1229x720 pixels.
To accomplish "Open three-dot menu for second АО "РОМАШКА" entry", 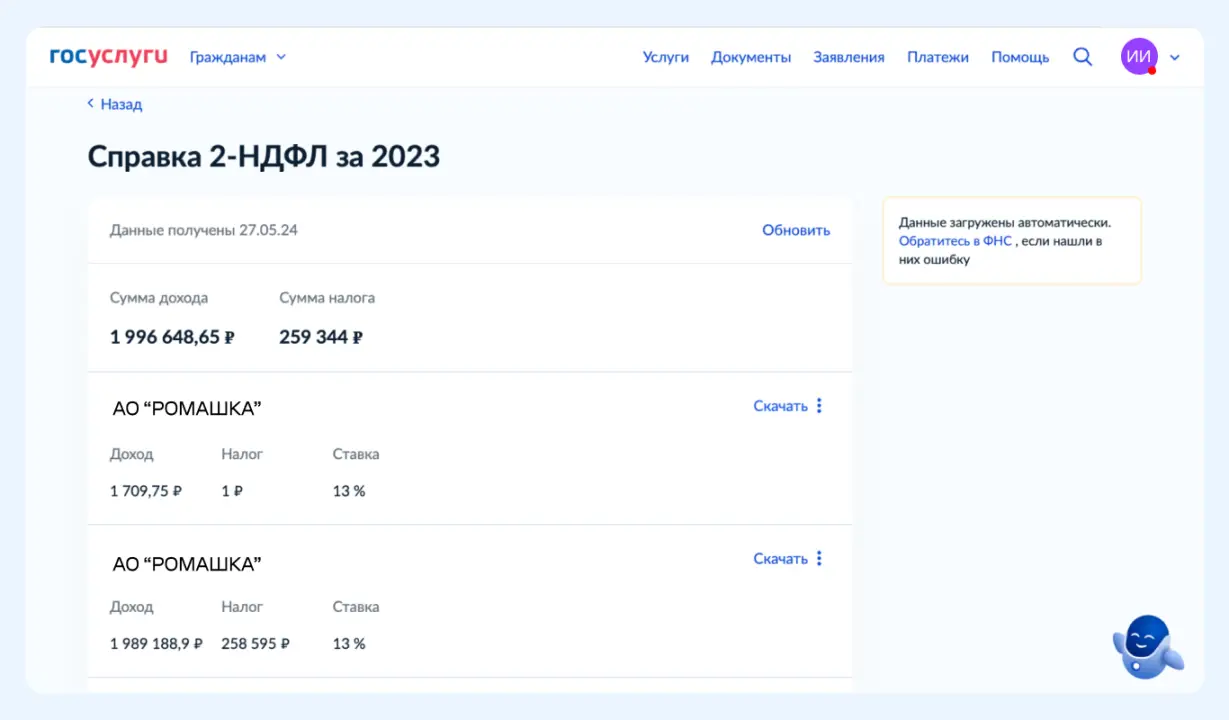I will point(819,559).
